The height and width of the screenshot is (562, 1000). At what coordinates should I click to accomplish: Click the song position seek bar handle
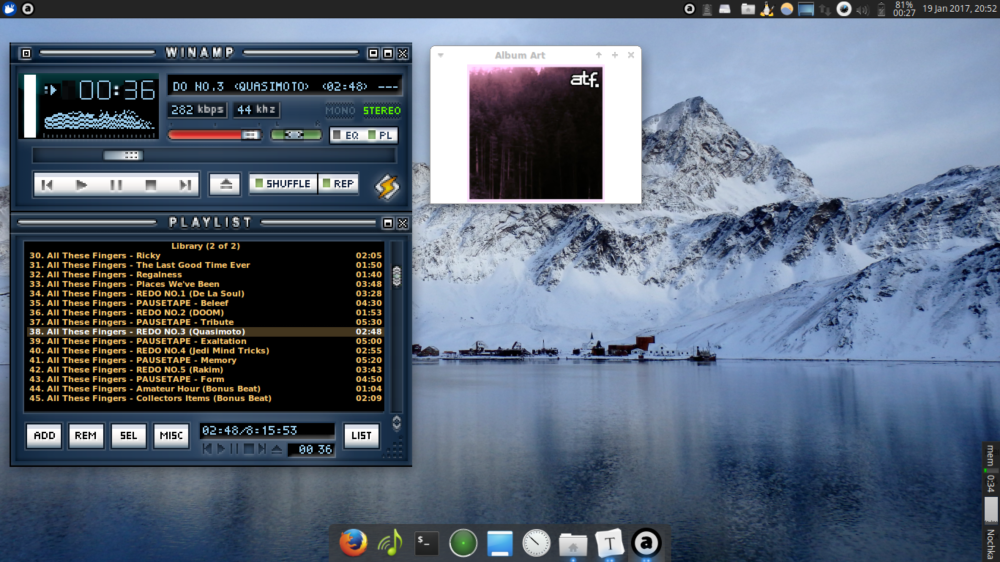coord(122,155)
